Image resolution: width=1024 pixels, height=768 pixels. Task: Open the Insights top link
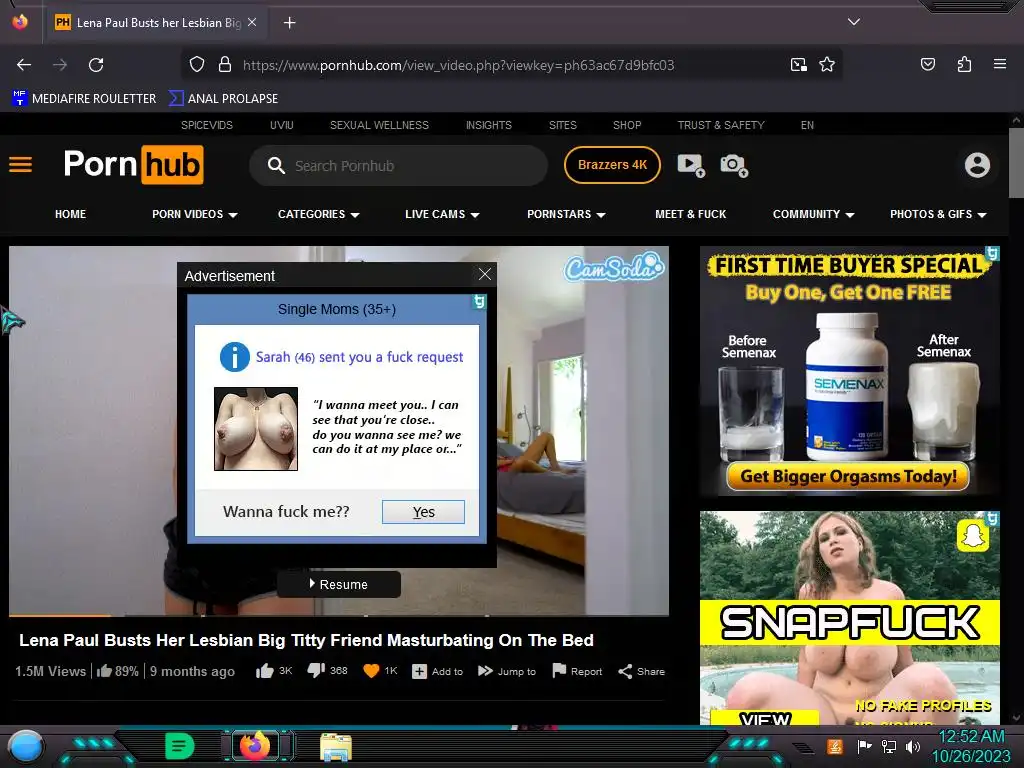[x=488, y=125]
